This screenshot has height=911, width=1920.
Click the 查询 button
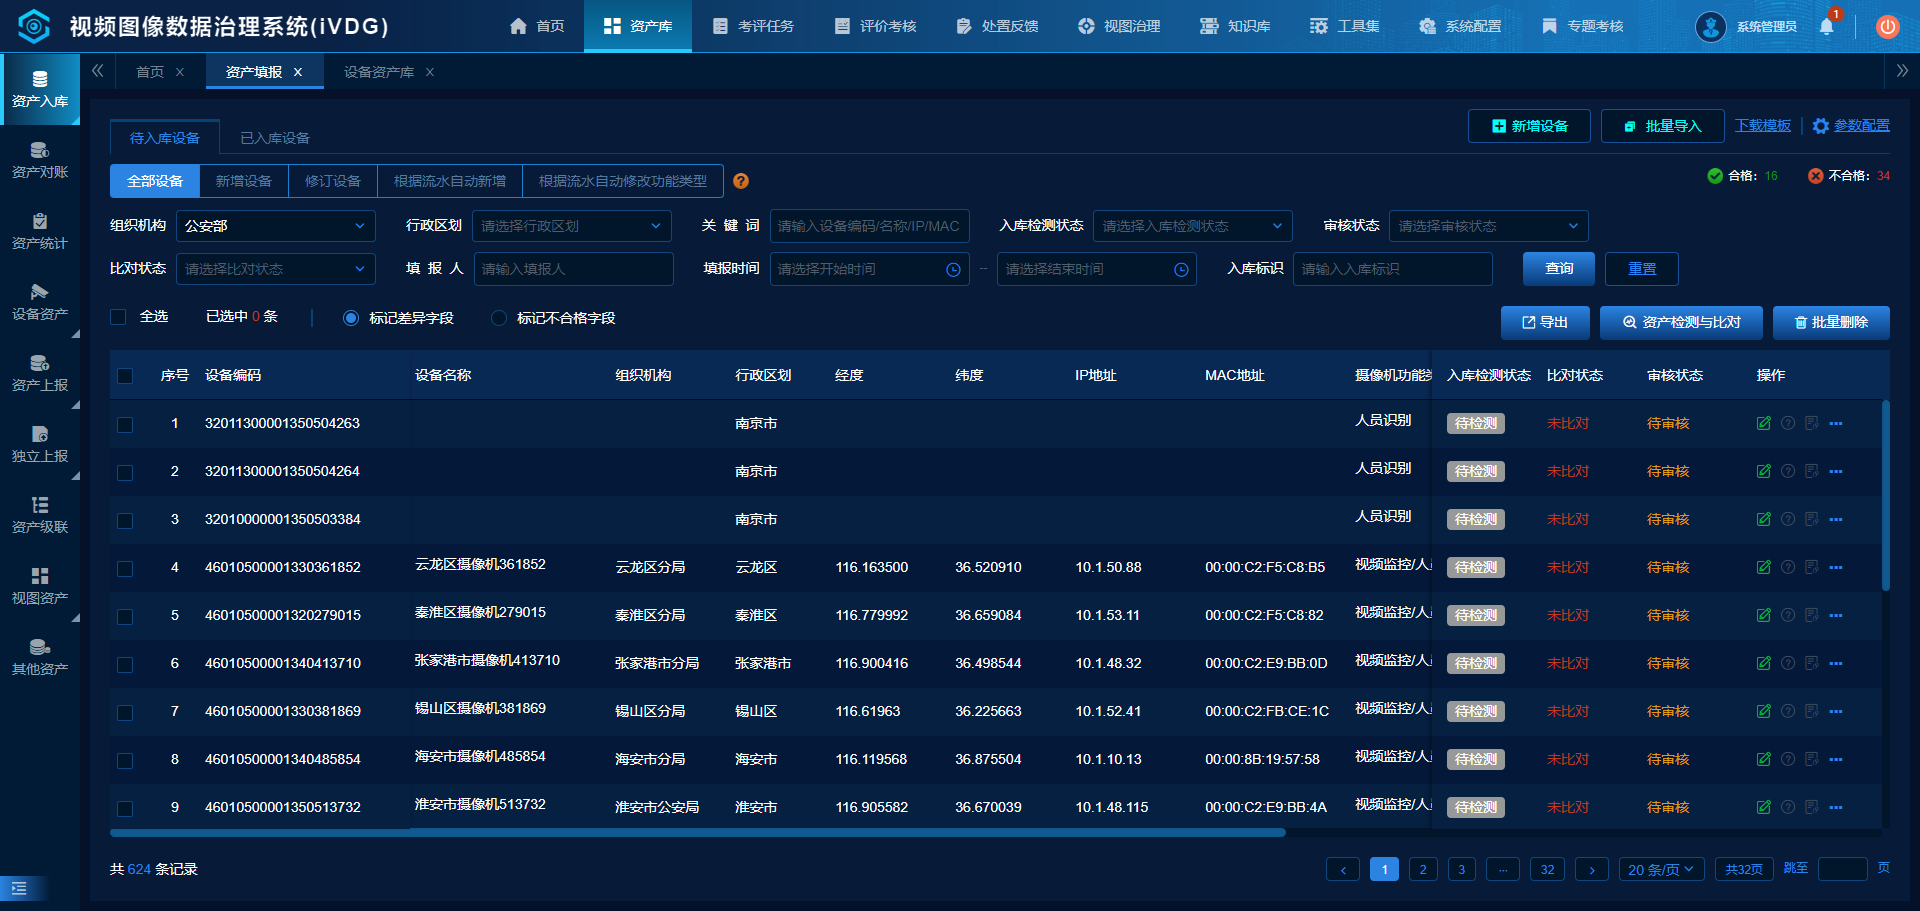pos(1559,268)
